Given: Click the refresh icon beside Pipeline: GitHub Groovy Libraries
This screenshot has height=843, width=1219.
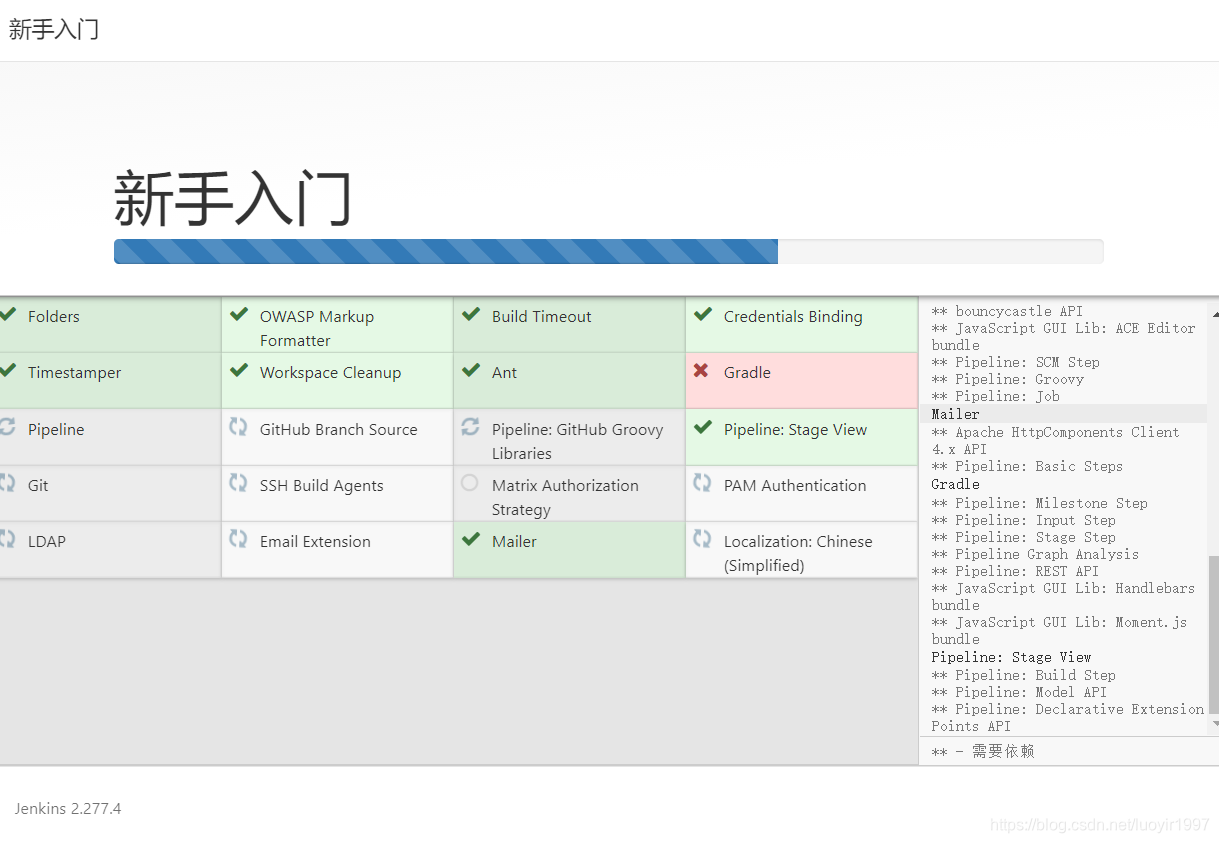Looking at the screenshot, I should (x=470, y=427).
